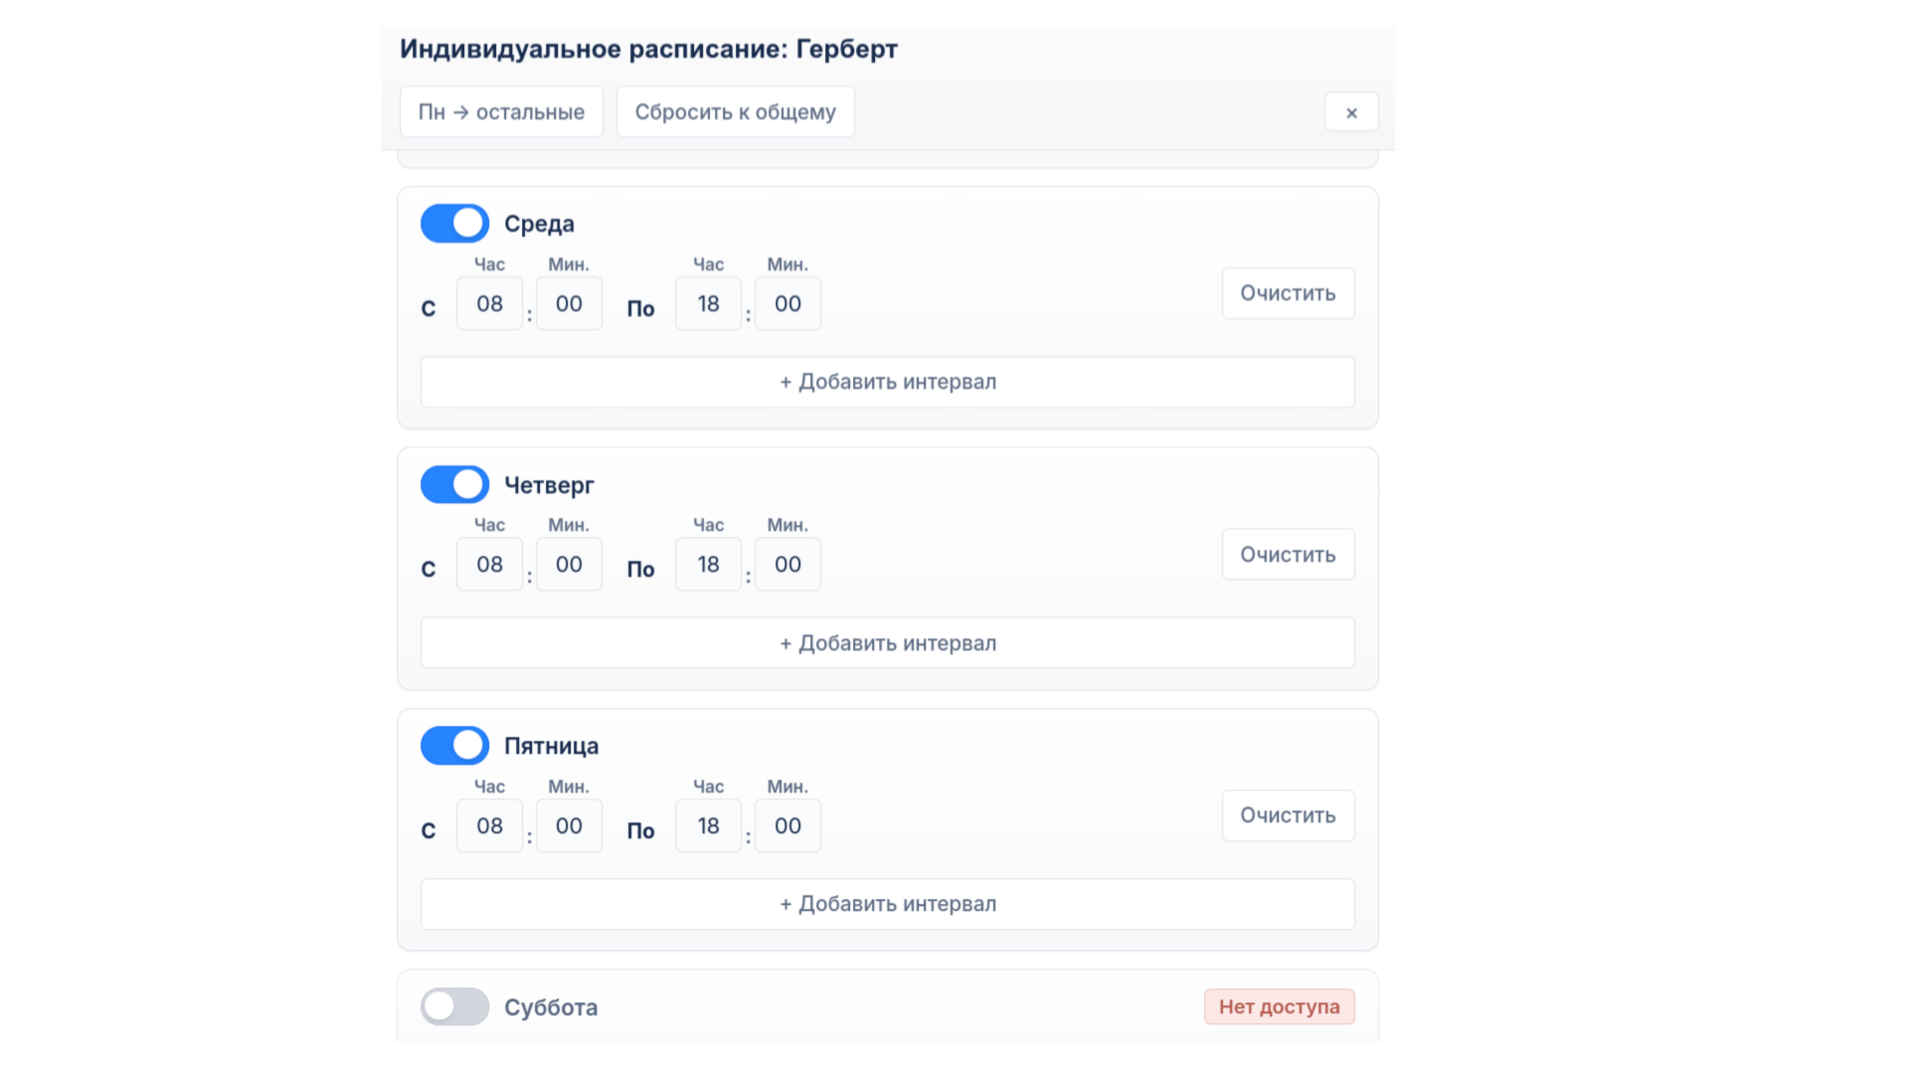Edit Среда start minutes field
The image size is (1920, 1080).
click(x=569, y=304)
